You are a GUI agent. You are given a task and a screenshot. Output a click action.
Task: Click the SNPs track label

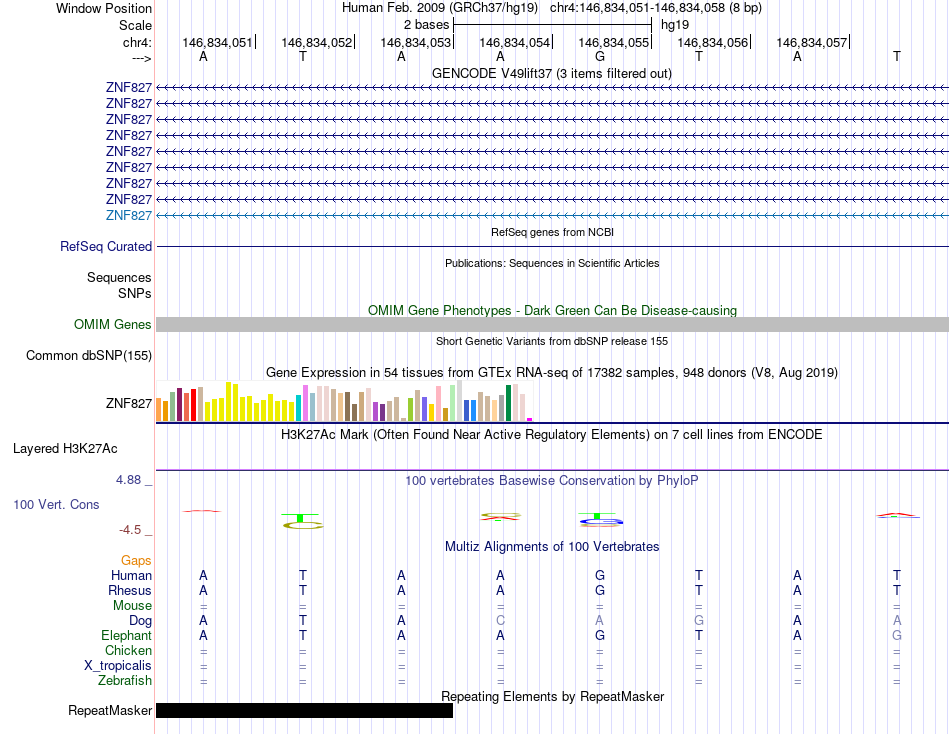[135, 293]
